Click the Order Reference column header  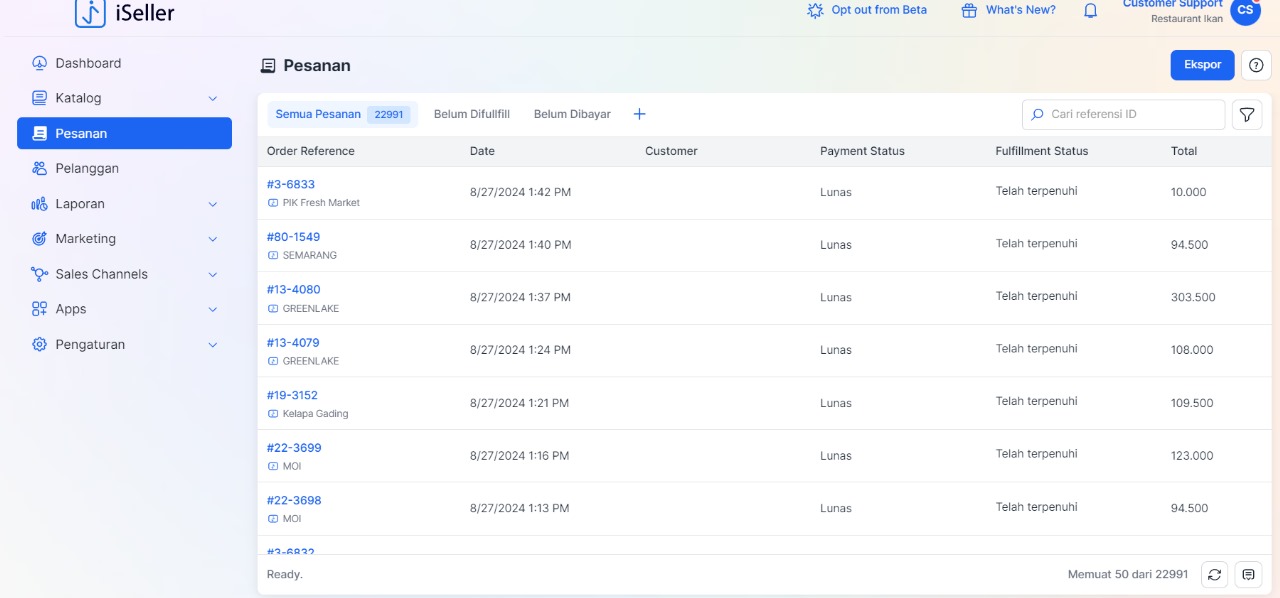pos(311,151)
